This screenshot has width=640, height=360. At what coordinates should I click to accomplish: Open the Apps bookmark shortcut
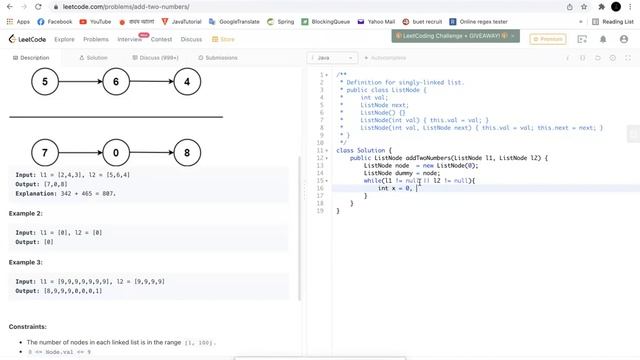[18, 22]
